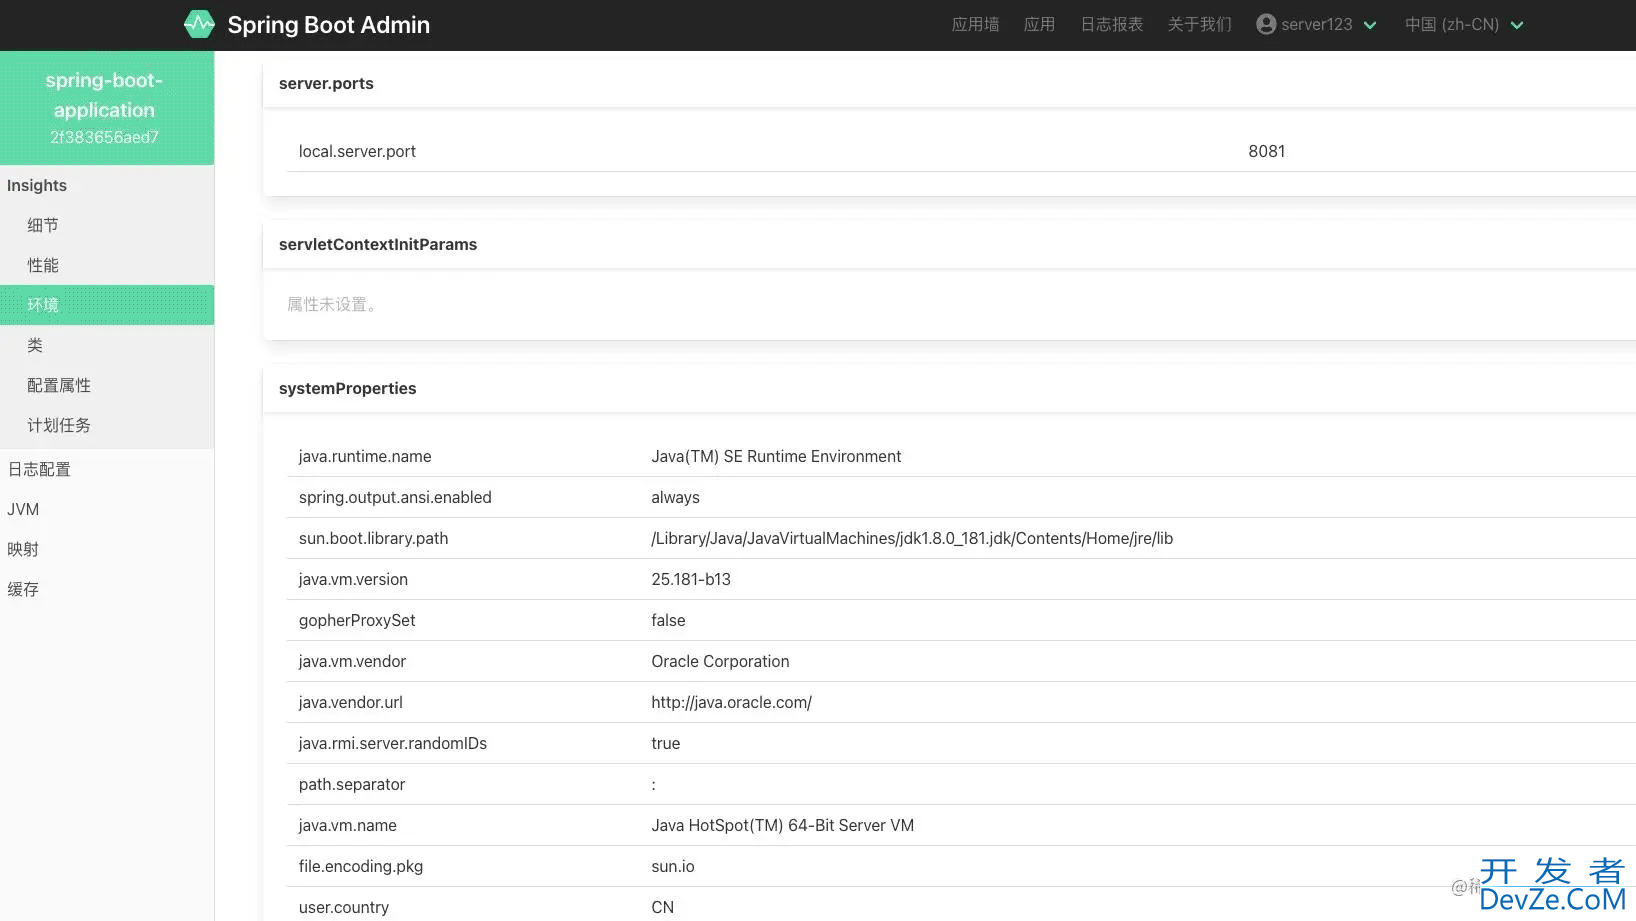Click the sun.io value

[673, 866]
